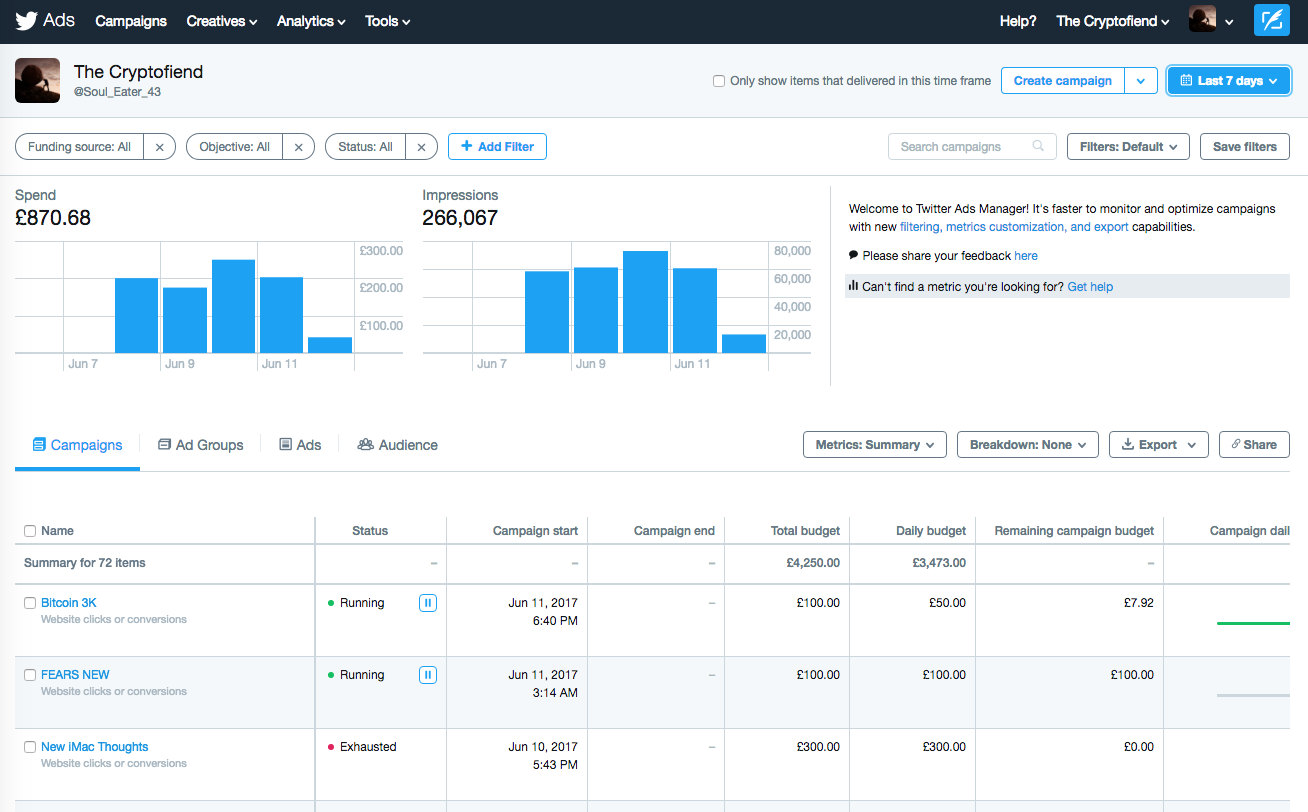Open the Help? menu item
Viewport: 1308px width, 812px height.
[1018, 21]
